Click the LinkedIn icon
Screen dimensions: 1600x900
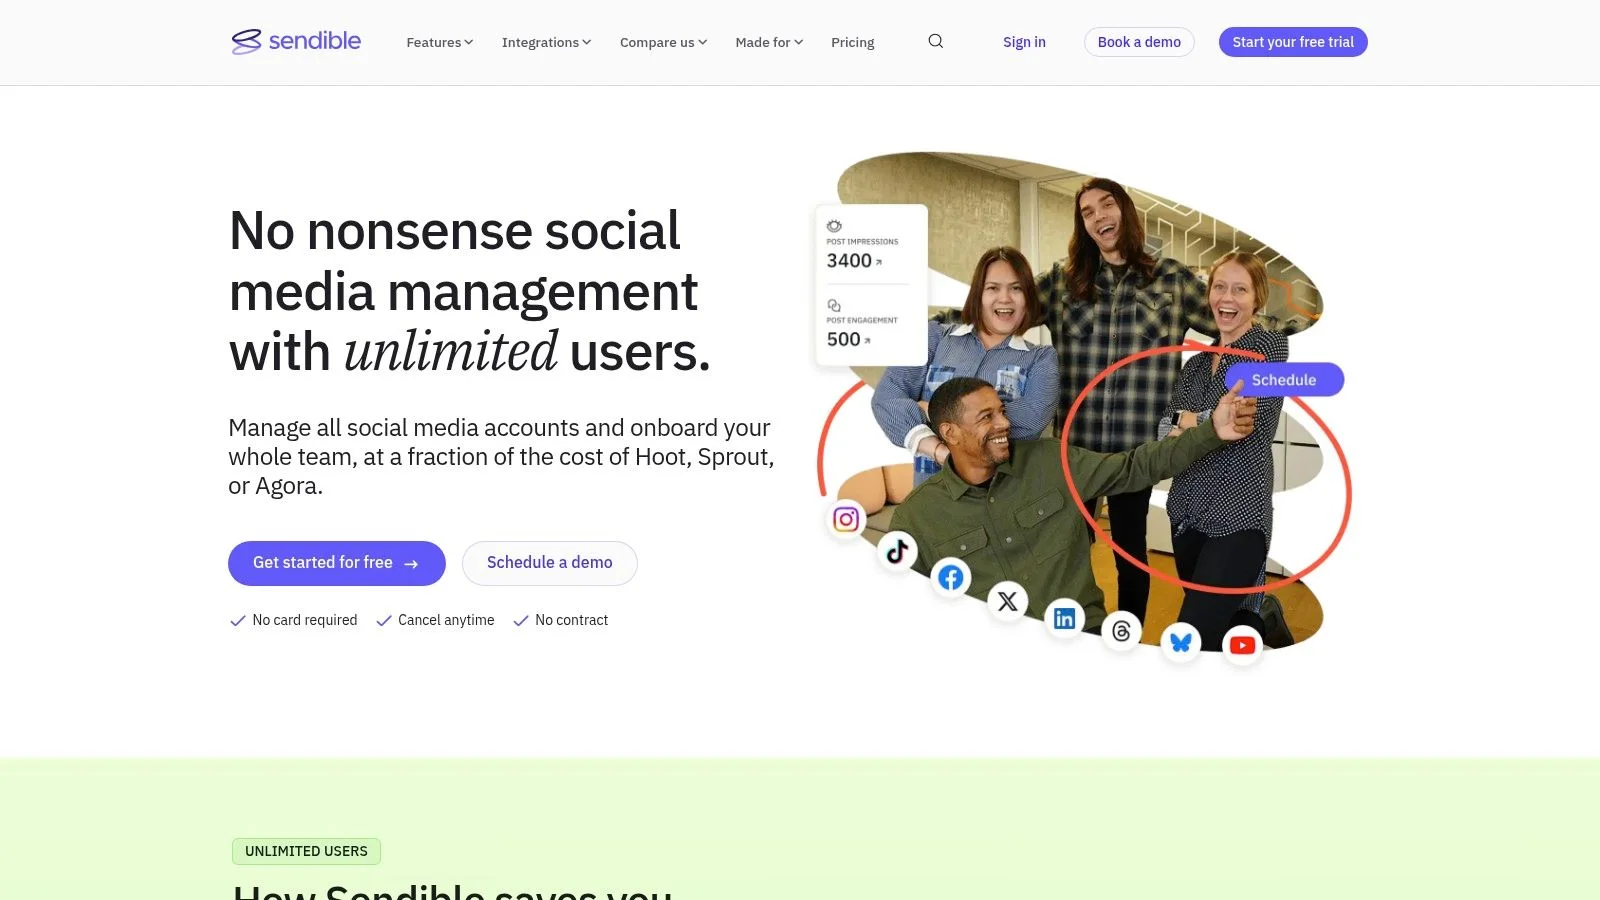pyautogui.click(x=1064, y=618)
